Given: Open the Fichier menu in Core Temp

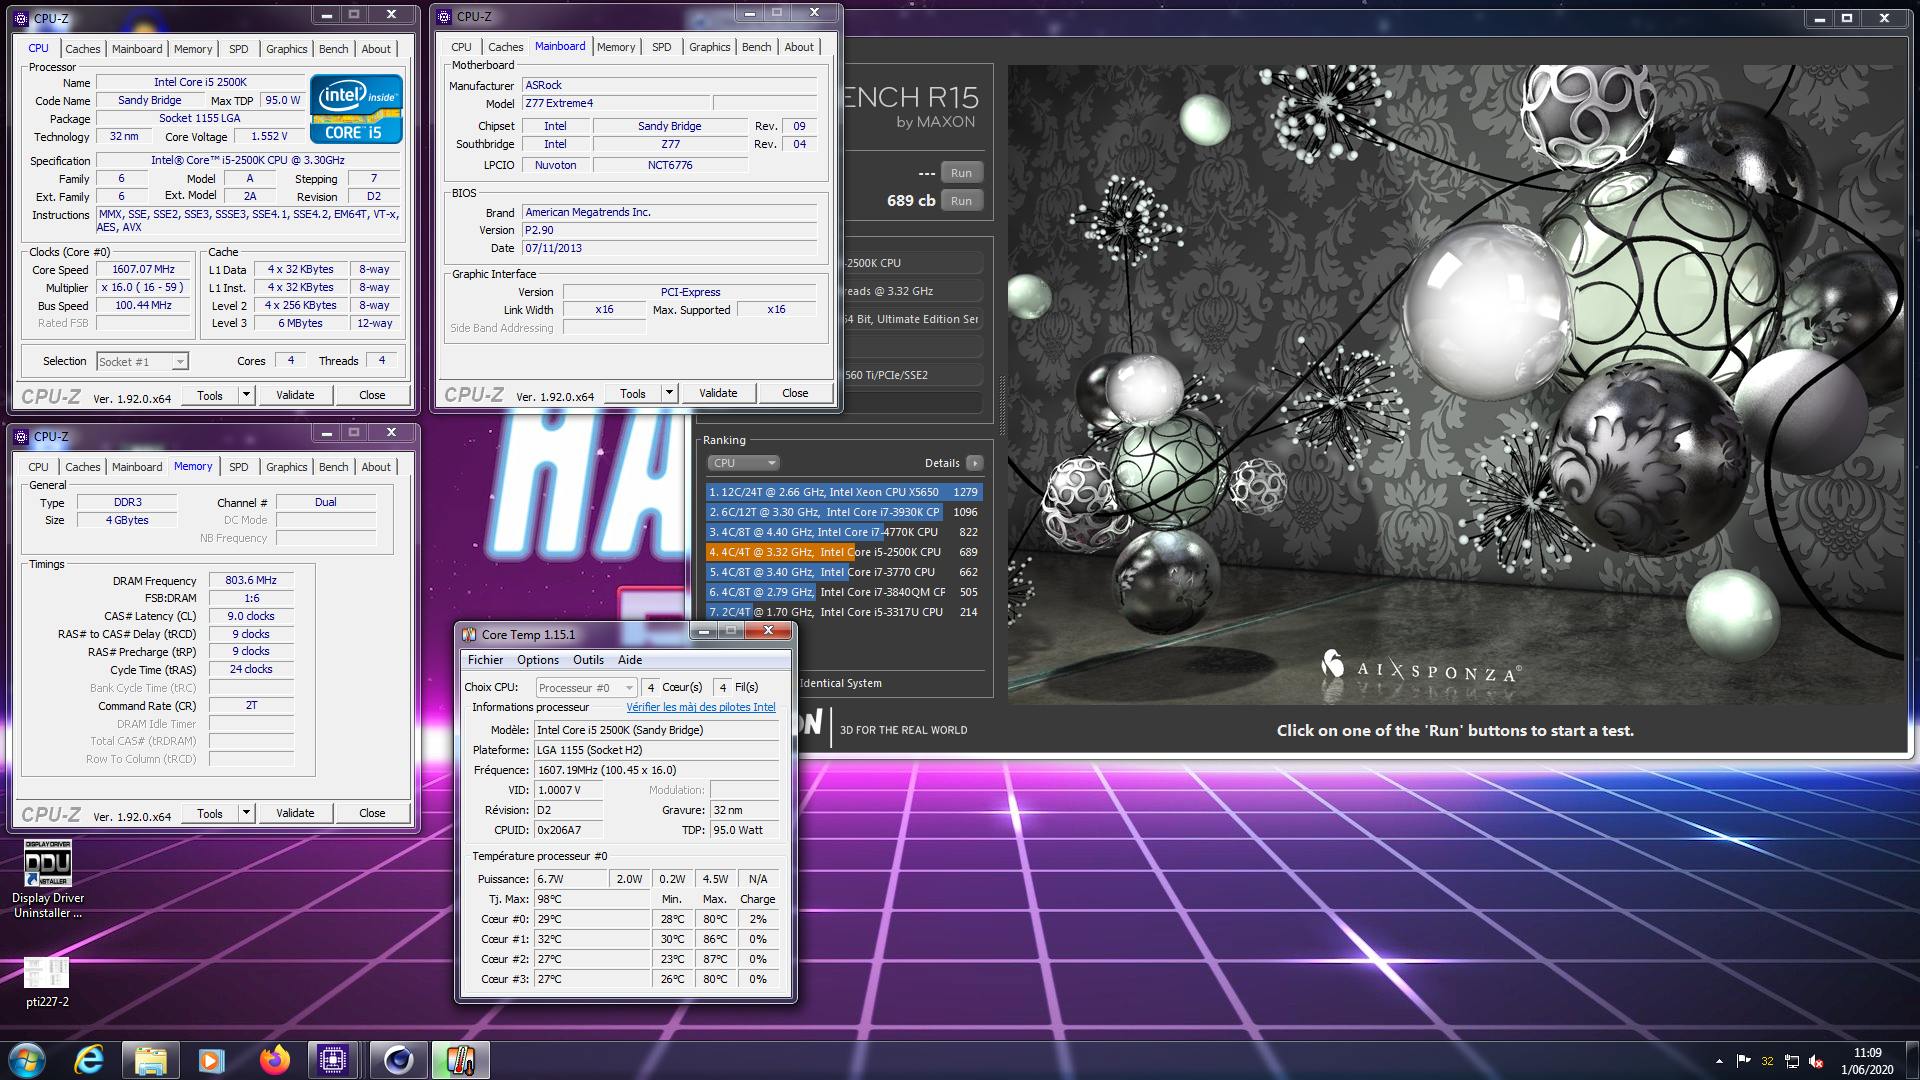Looking at the screenshot, I should (x=485, y=660).
